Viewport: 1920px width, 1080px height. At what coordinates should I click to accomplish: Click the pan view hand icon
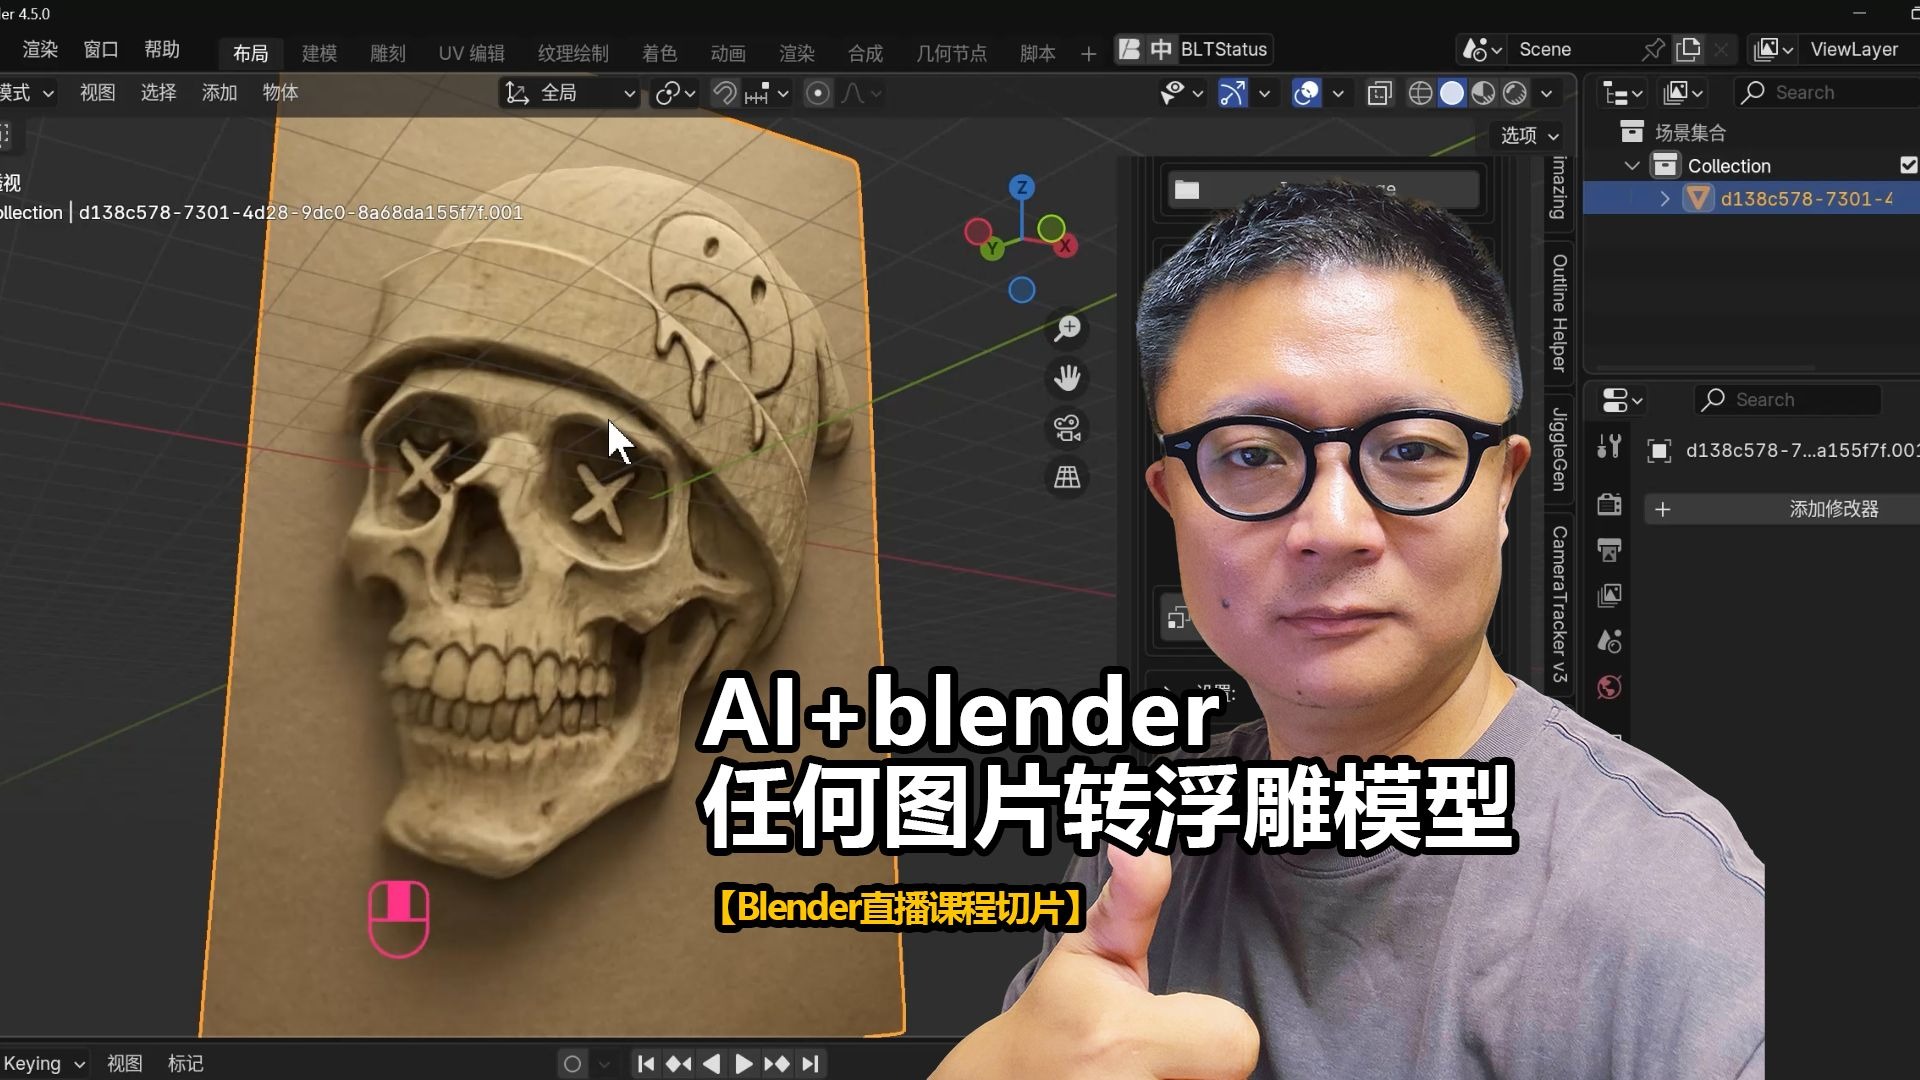(x=1067, y=378)
